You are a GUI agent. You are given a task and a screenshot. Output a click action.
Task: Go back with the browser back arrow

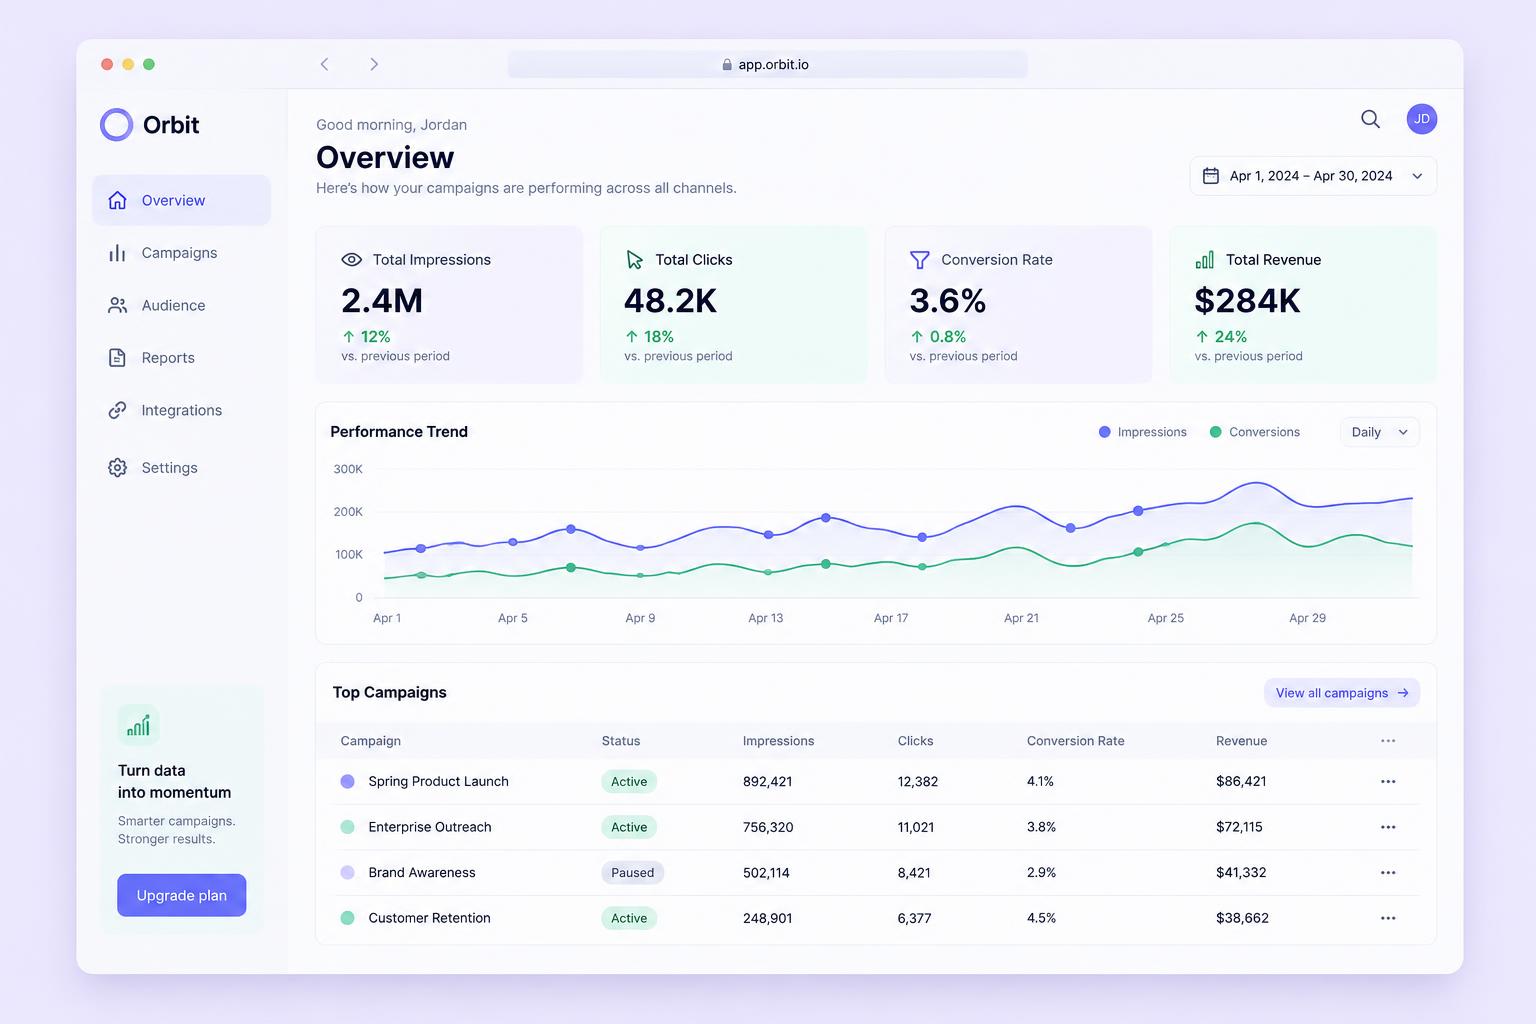click(324, 64)
